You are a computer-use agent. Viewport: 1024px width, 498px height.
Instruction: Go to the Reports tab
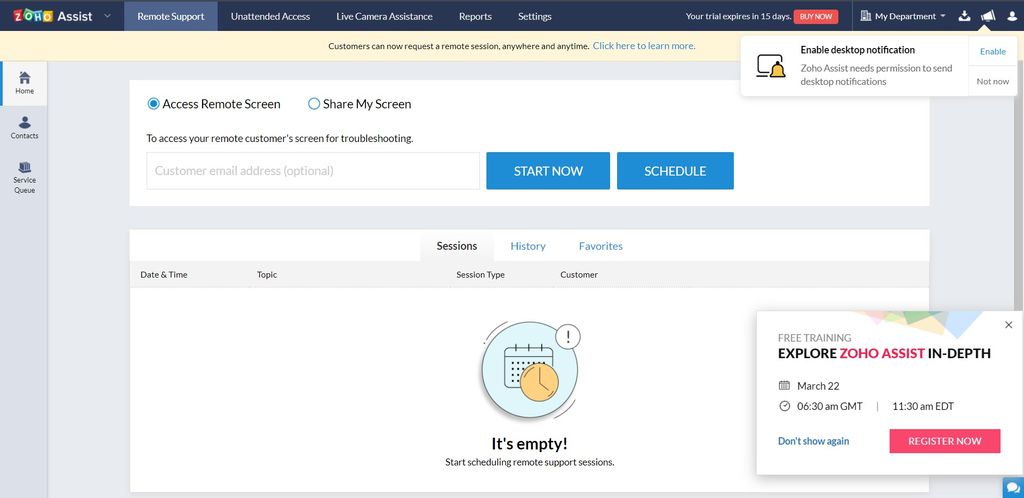coord(475,16)
